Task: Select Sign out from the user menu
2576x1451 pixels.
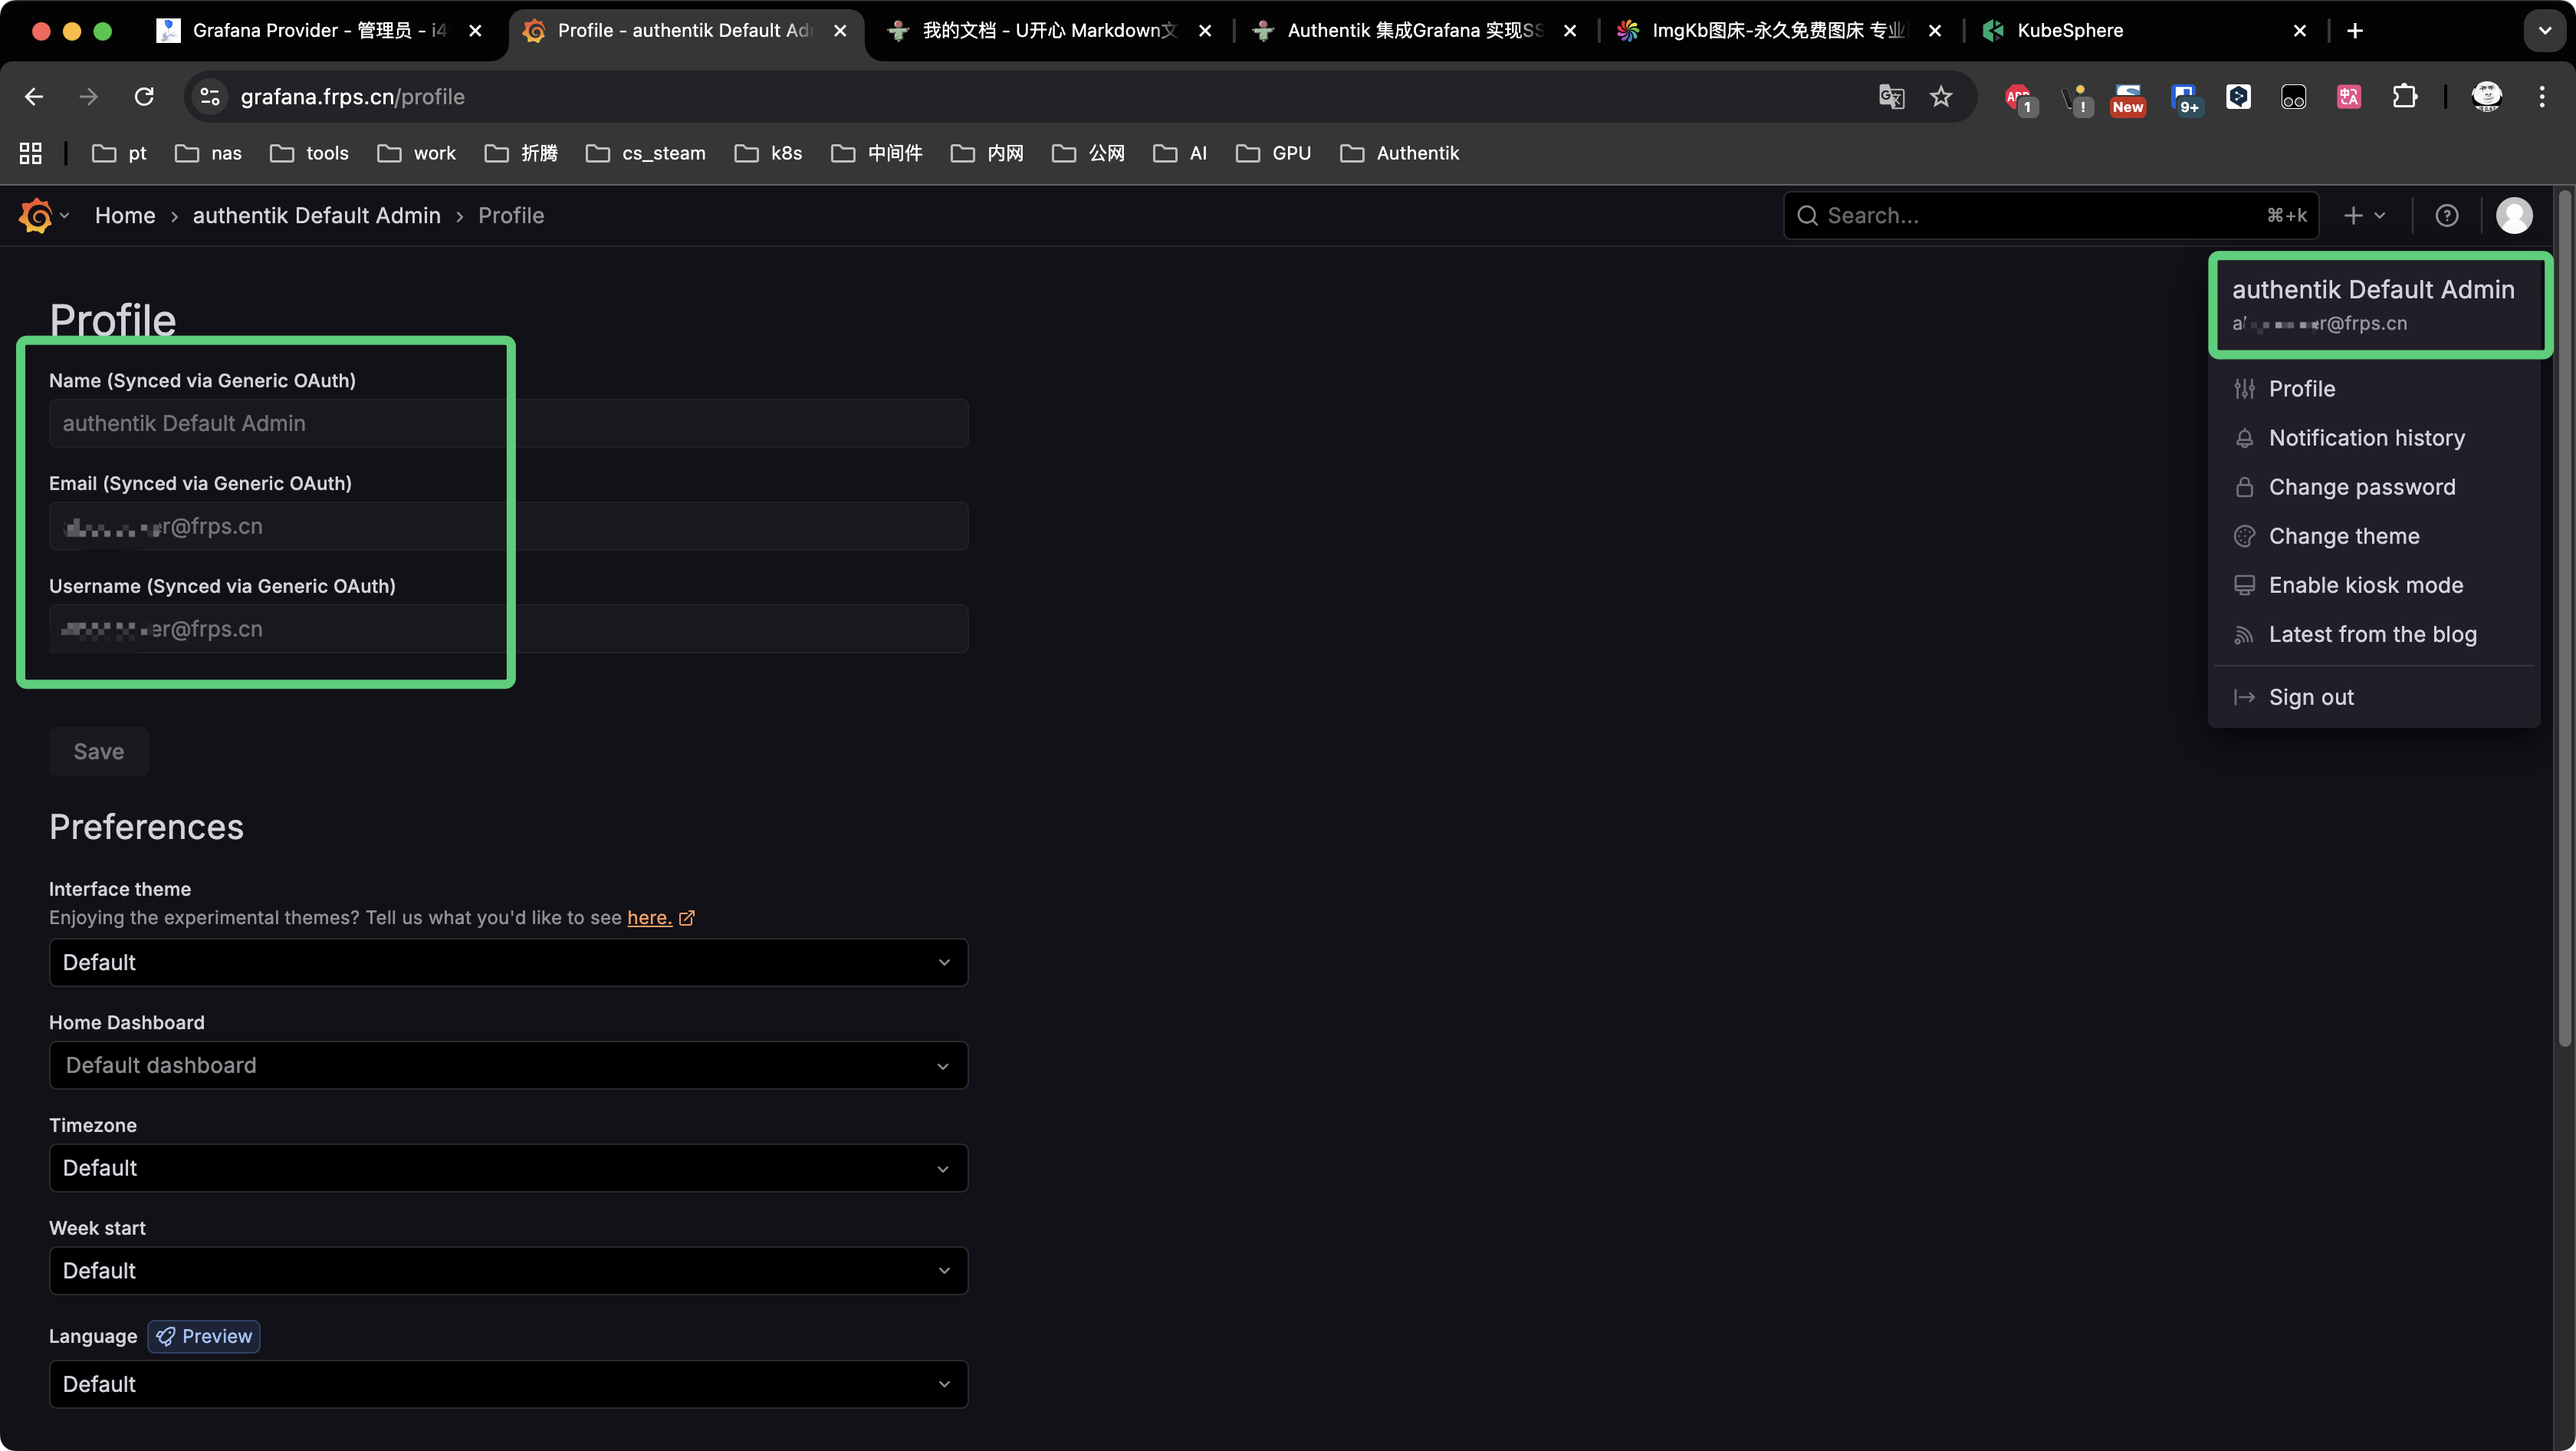Action: point(2311,697)
